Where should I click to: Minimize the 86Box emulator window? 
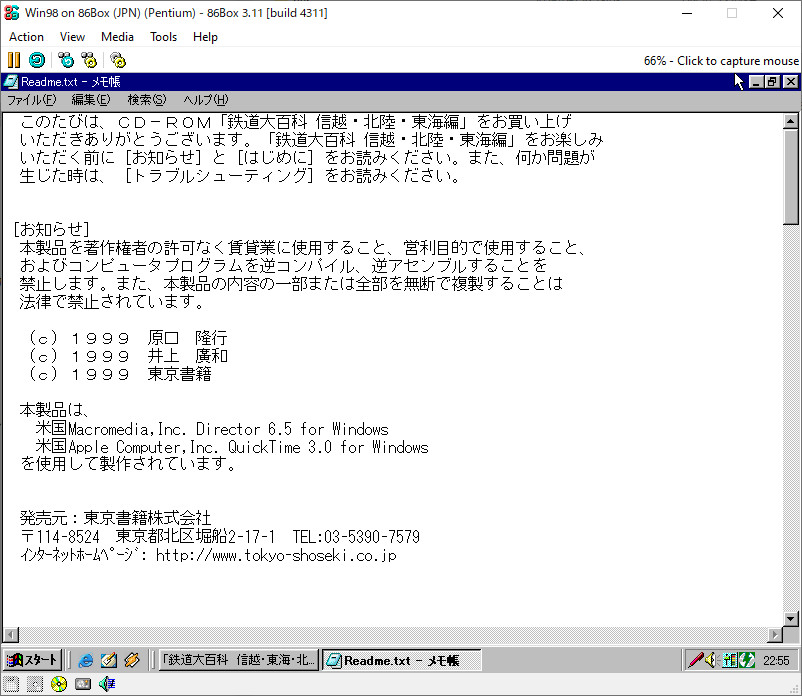pyautogui.click(x=687, y=13)
